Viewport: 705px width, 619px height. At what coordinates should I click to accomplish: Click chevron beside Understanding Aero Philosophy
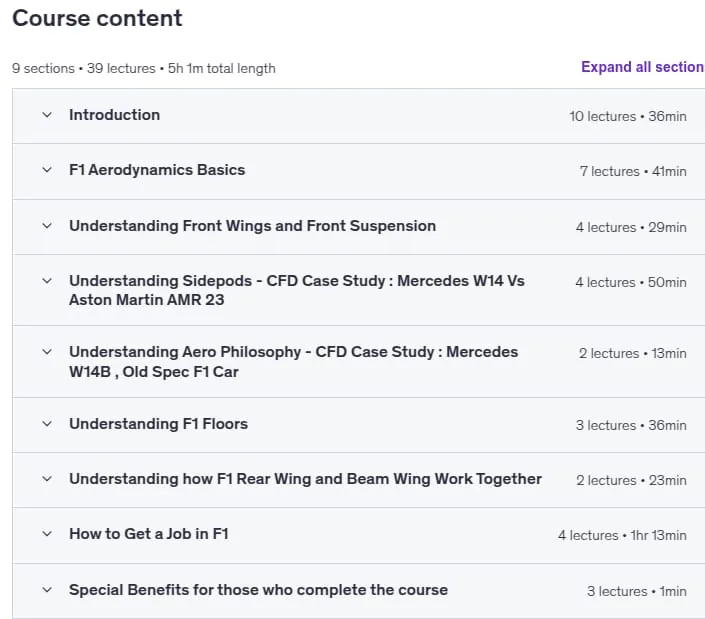tap(47, 352)
